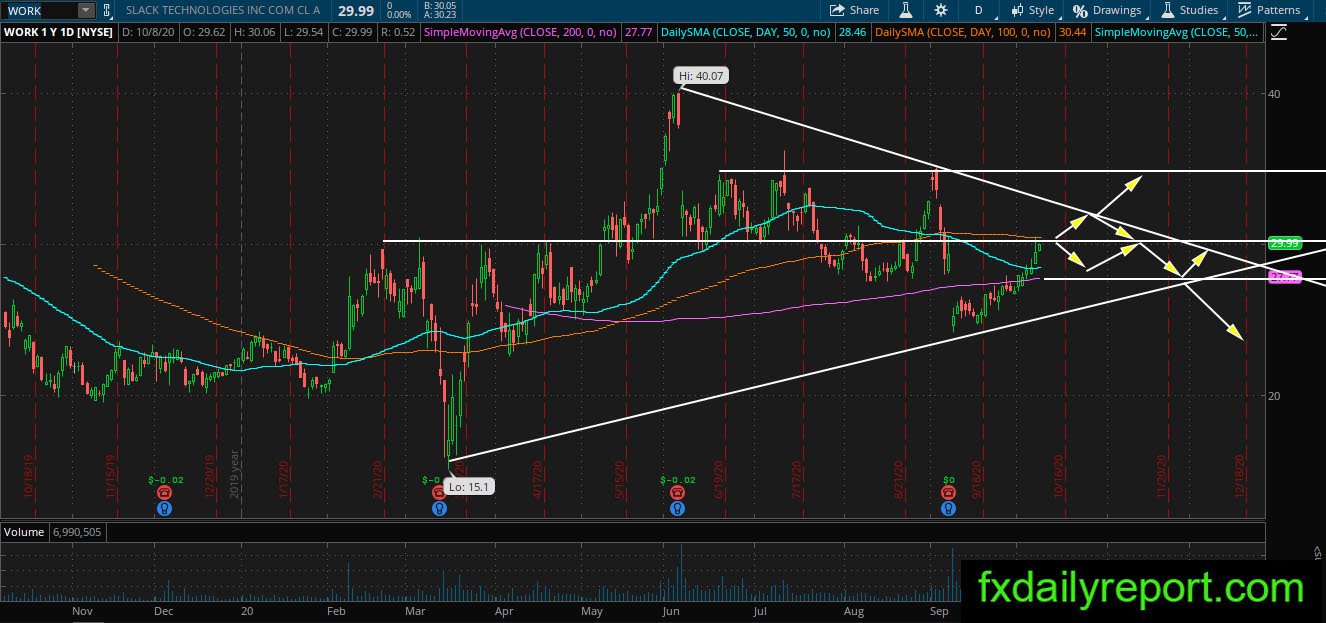The image size is (1326, 623).
Task: Click the Hi: 40.07 price bubble
Action: pos(699,75)
